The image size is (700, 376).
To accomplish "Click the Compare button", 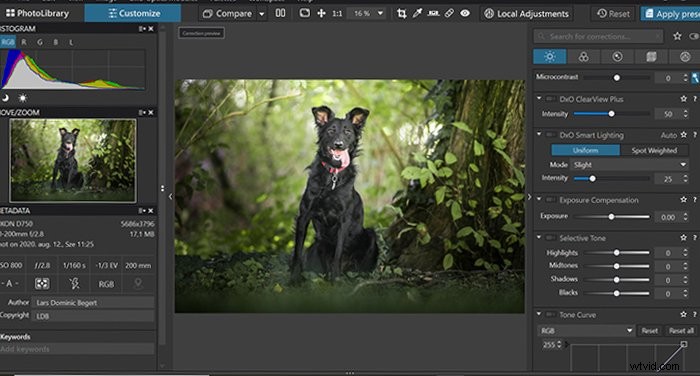I will click(x=228, y=14).
